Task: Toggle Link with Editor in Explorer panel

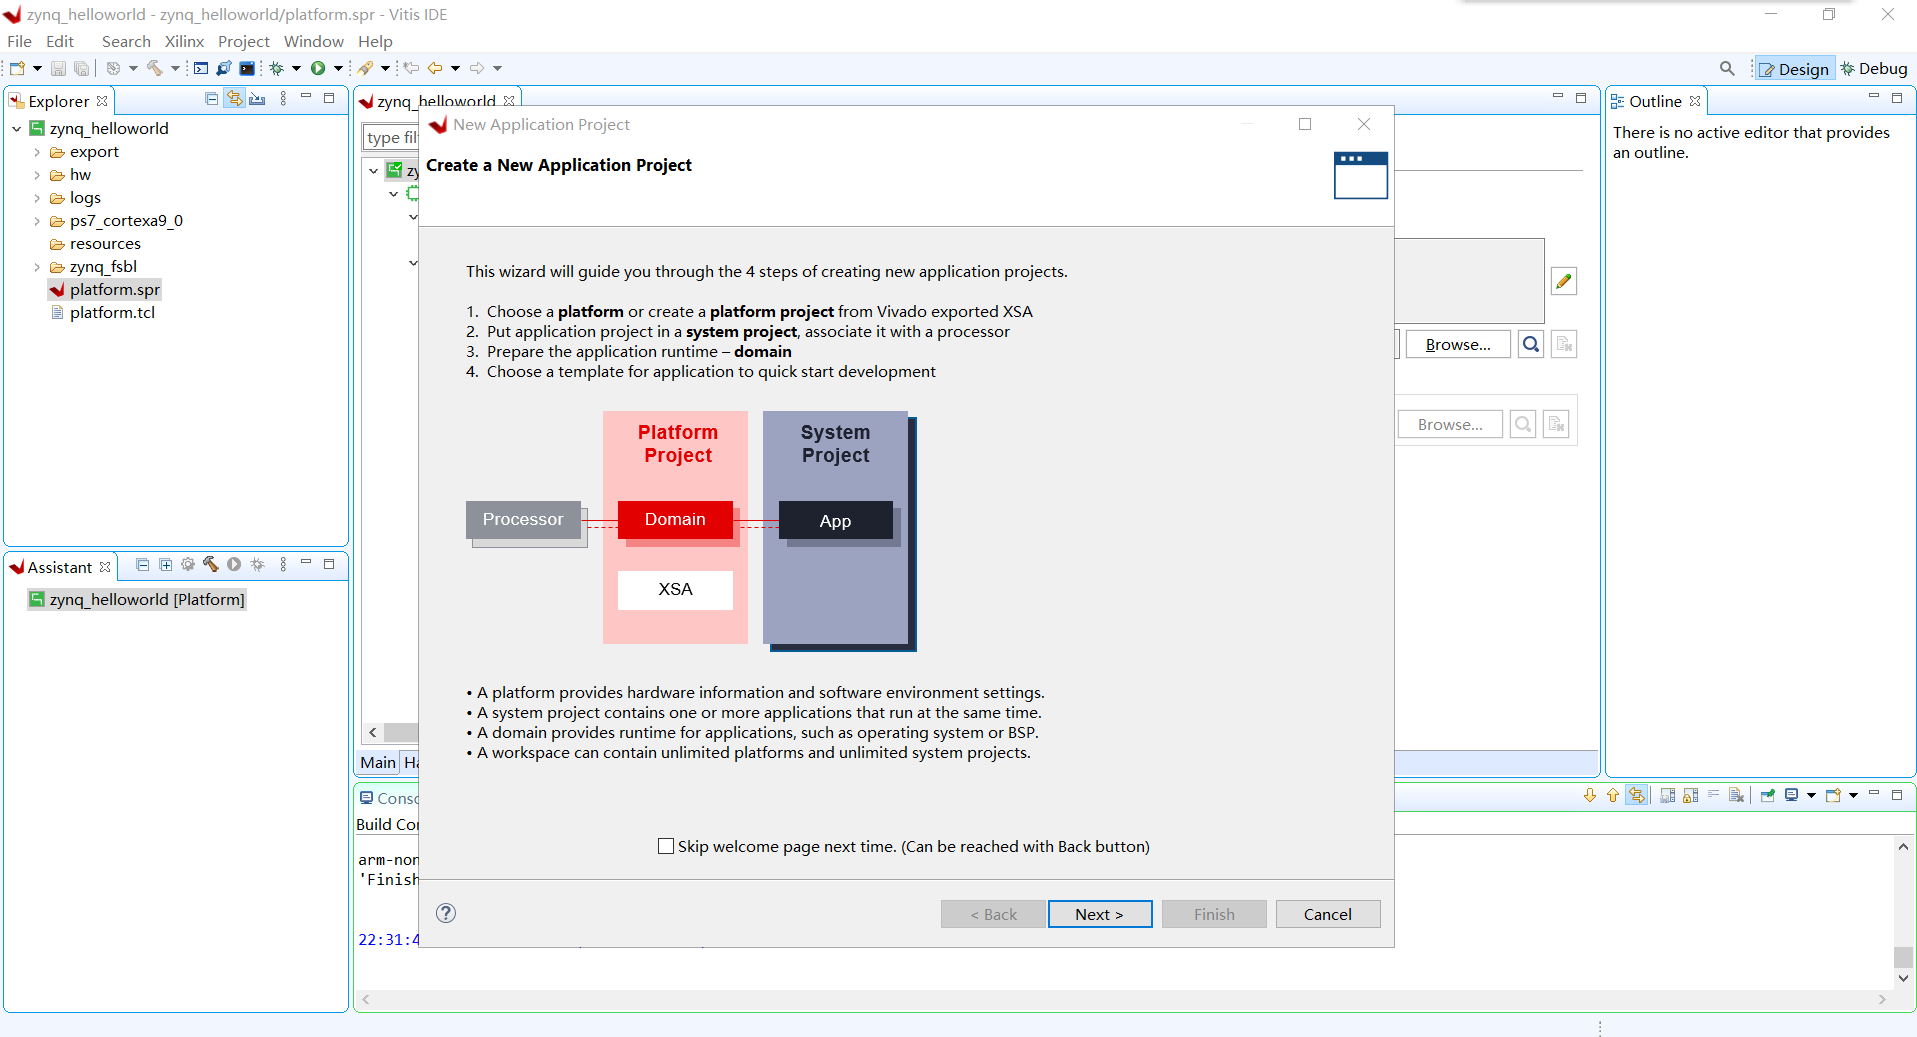Action: coord(234,98)
